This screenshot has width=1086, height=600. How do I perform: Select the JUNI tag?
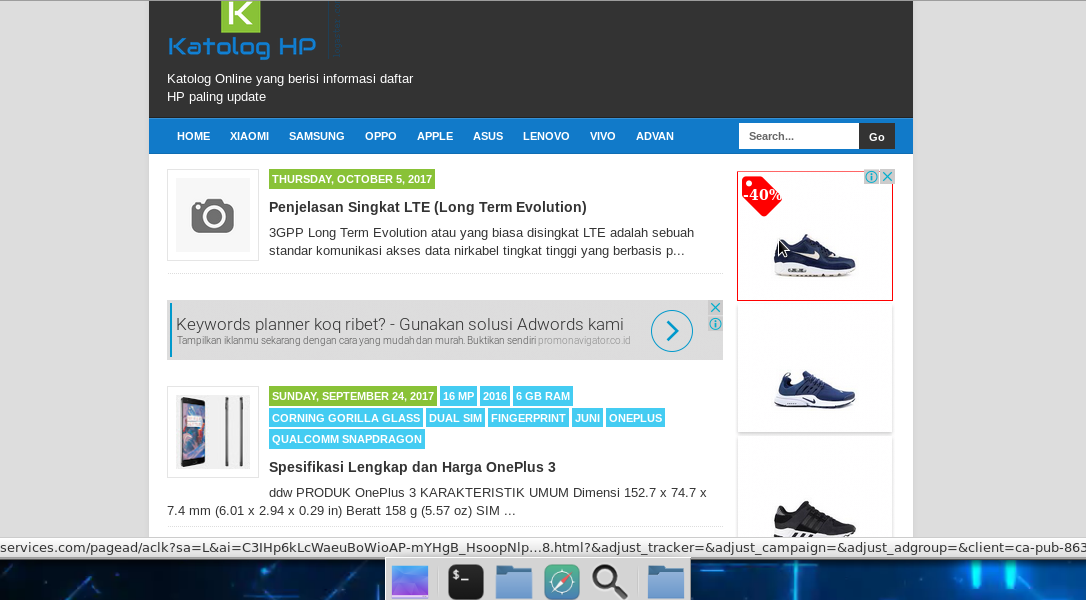tap(587, 418)
